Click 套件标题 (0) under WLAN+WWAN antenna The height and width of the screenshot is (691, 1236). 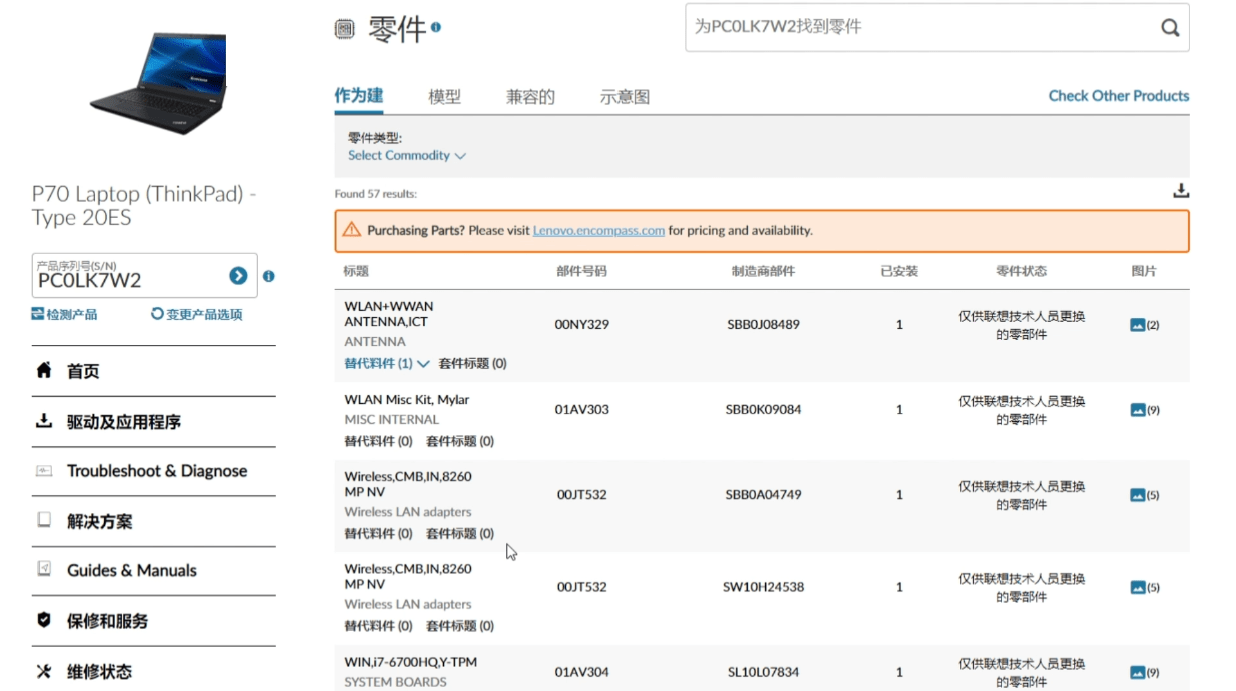pos(473,364)
